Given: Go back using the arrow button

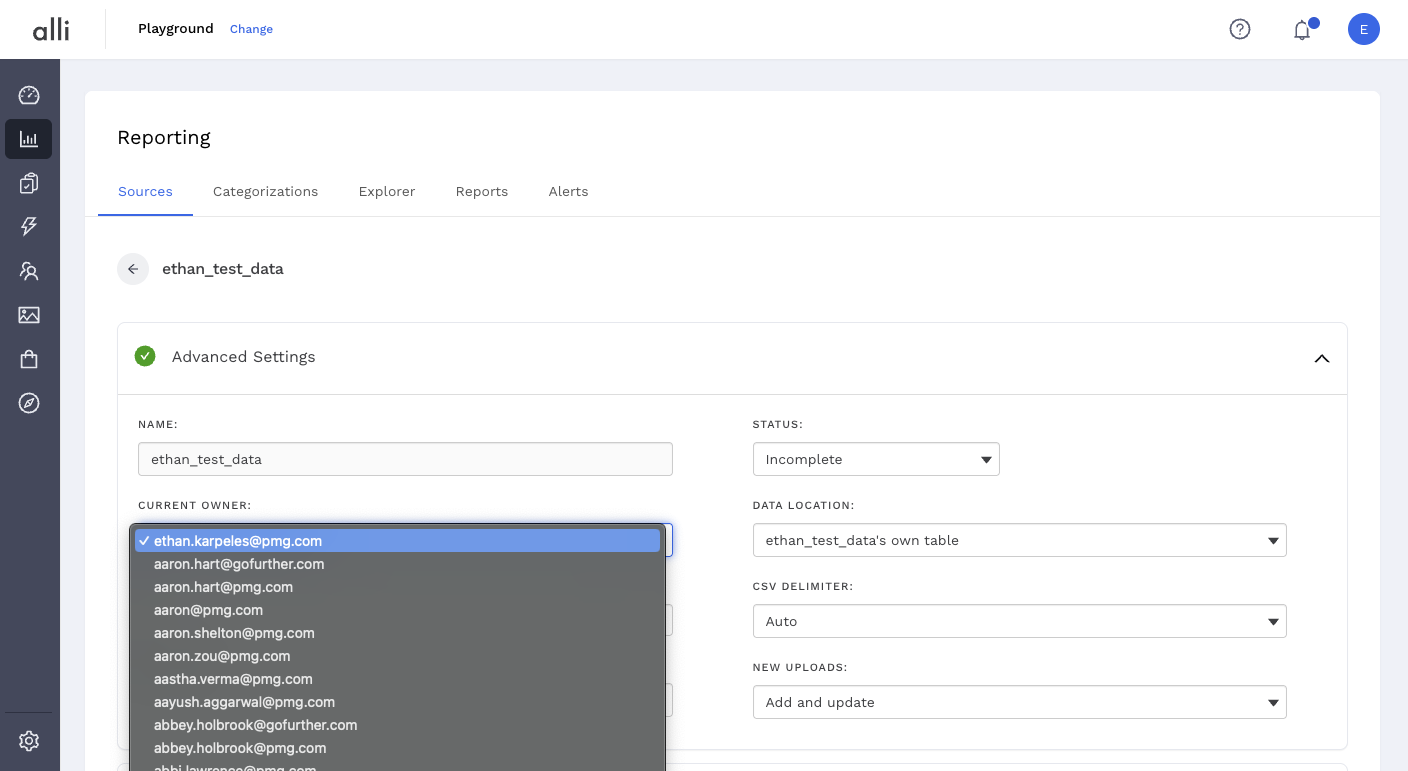Looking at the screenshot, I should click(x=133, y=269).
